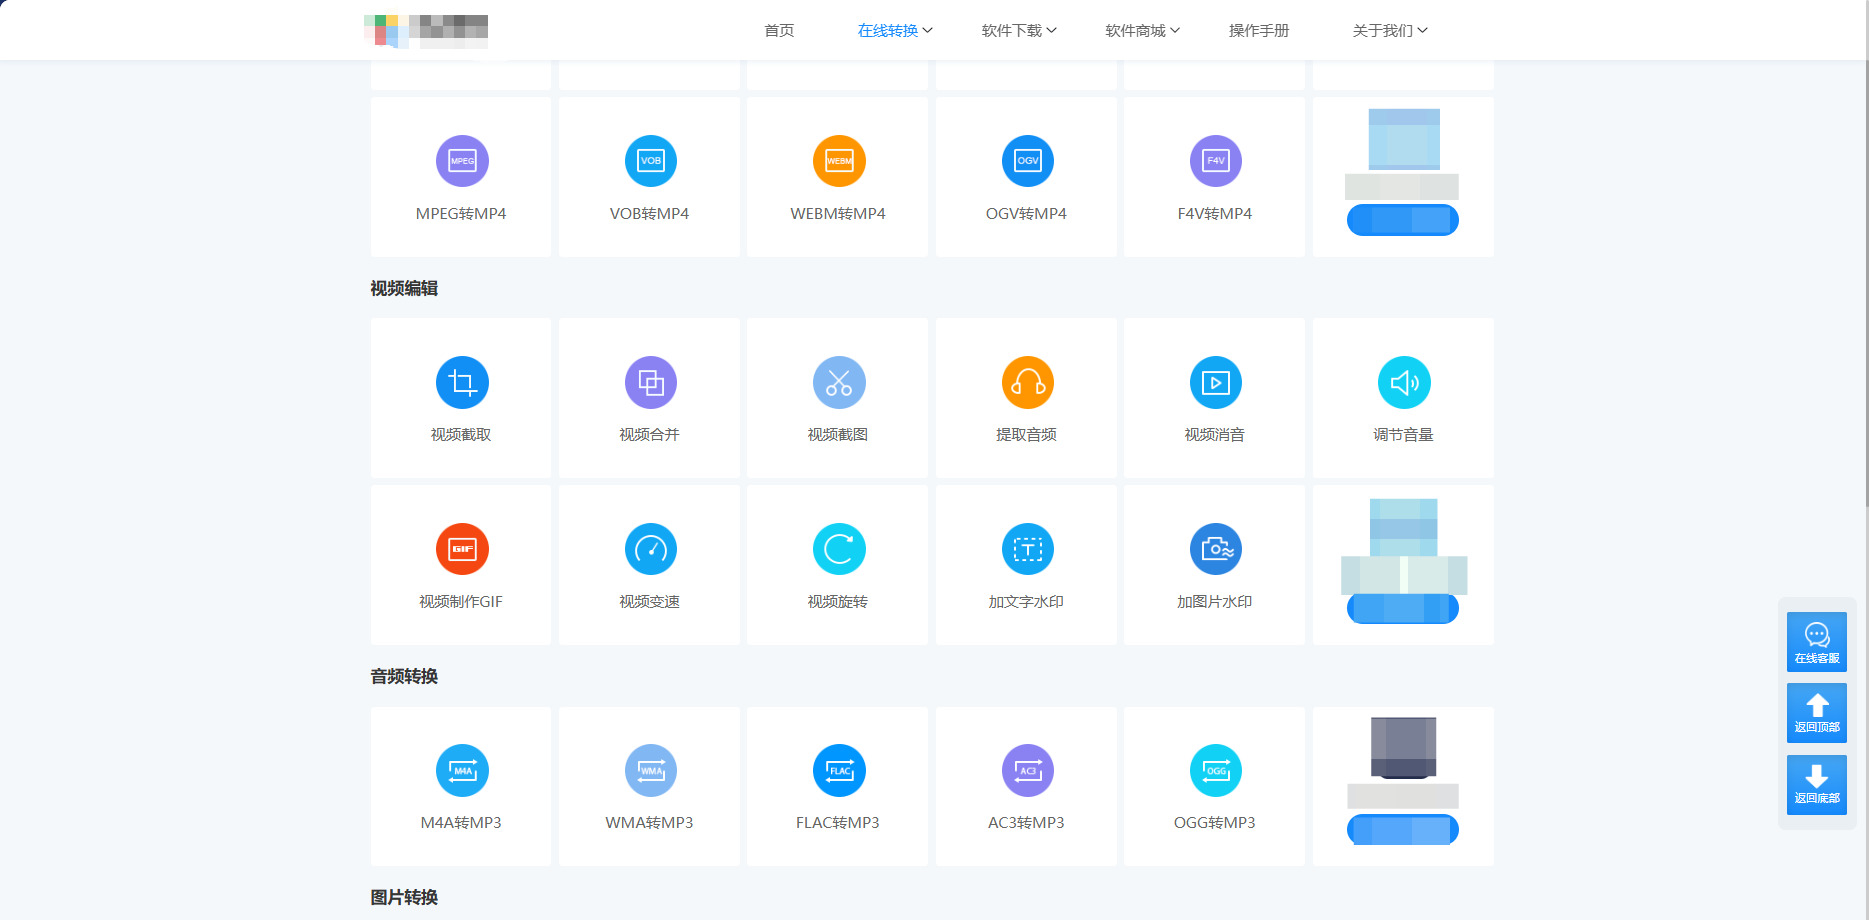
Task: Select the 视频制作GIF icon
Action: click(462, 549)
